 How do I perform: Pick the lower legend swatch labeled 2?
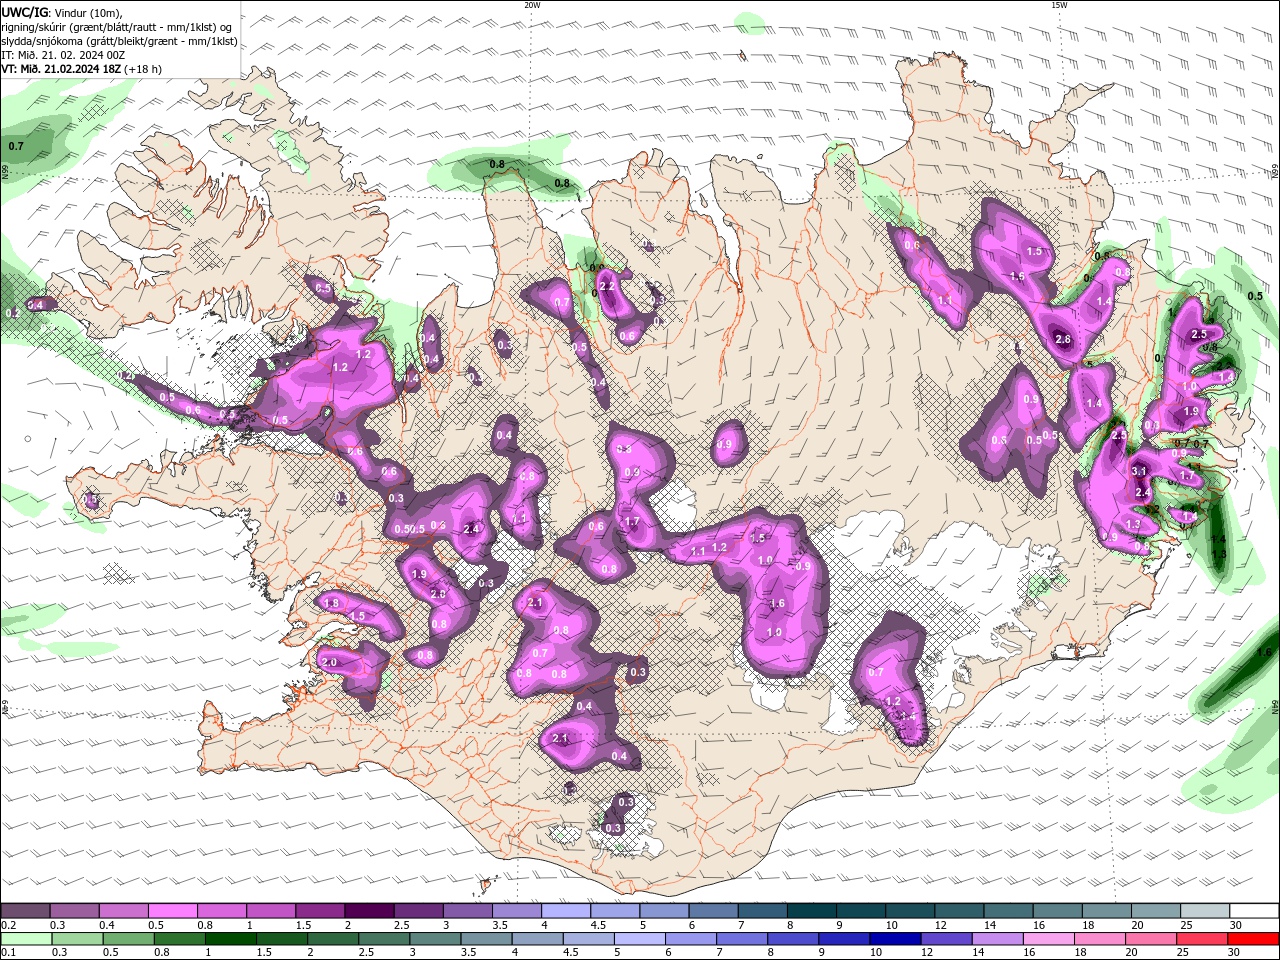click(x=331, y=939)
